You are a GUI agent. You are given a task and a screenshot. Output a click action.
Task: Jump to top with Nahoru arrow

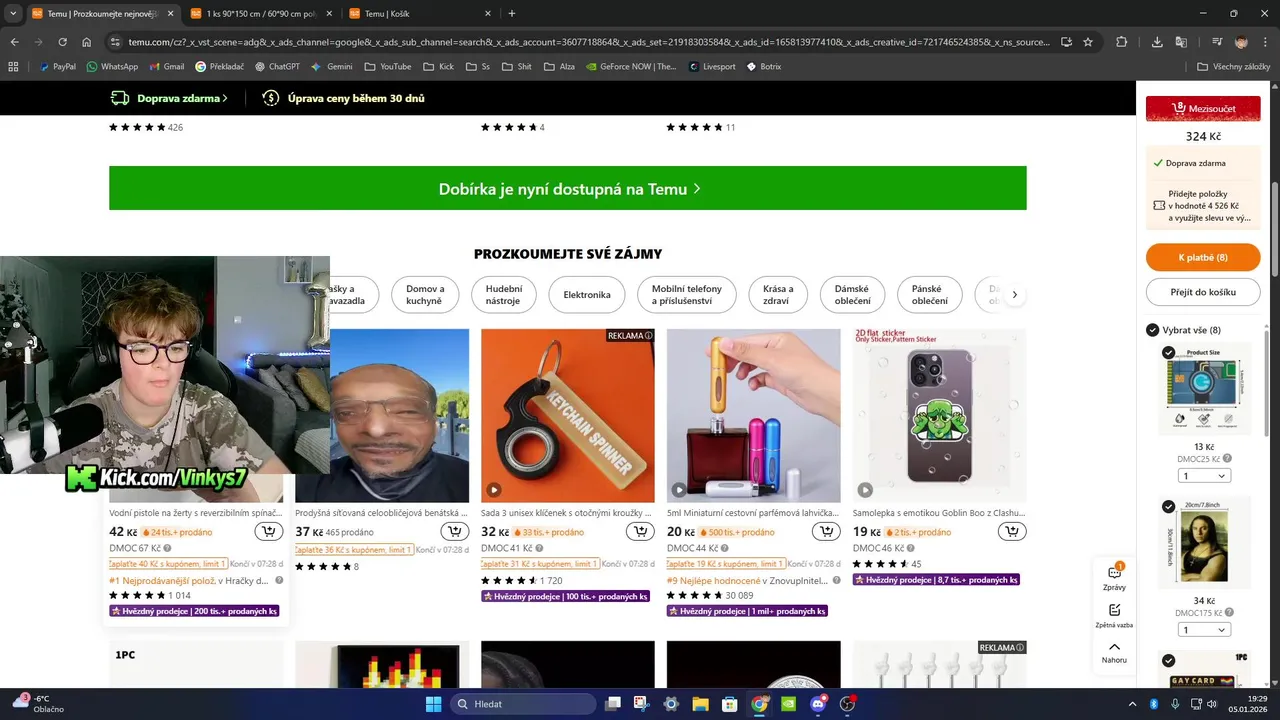click(x=1114, y=652)
